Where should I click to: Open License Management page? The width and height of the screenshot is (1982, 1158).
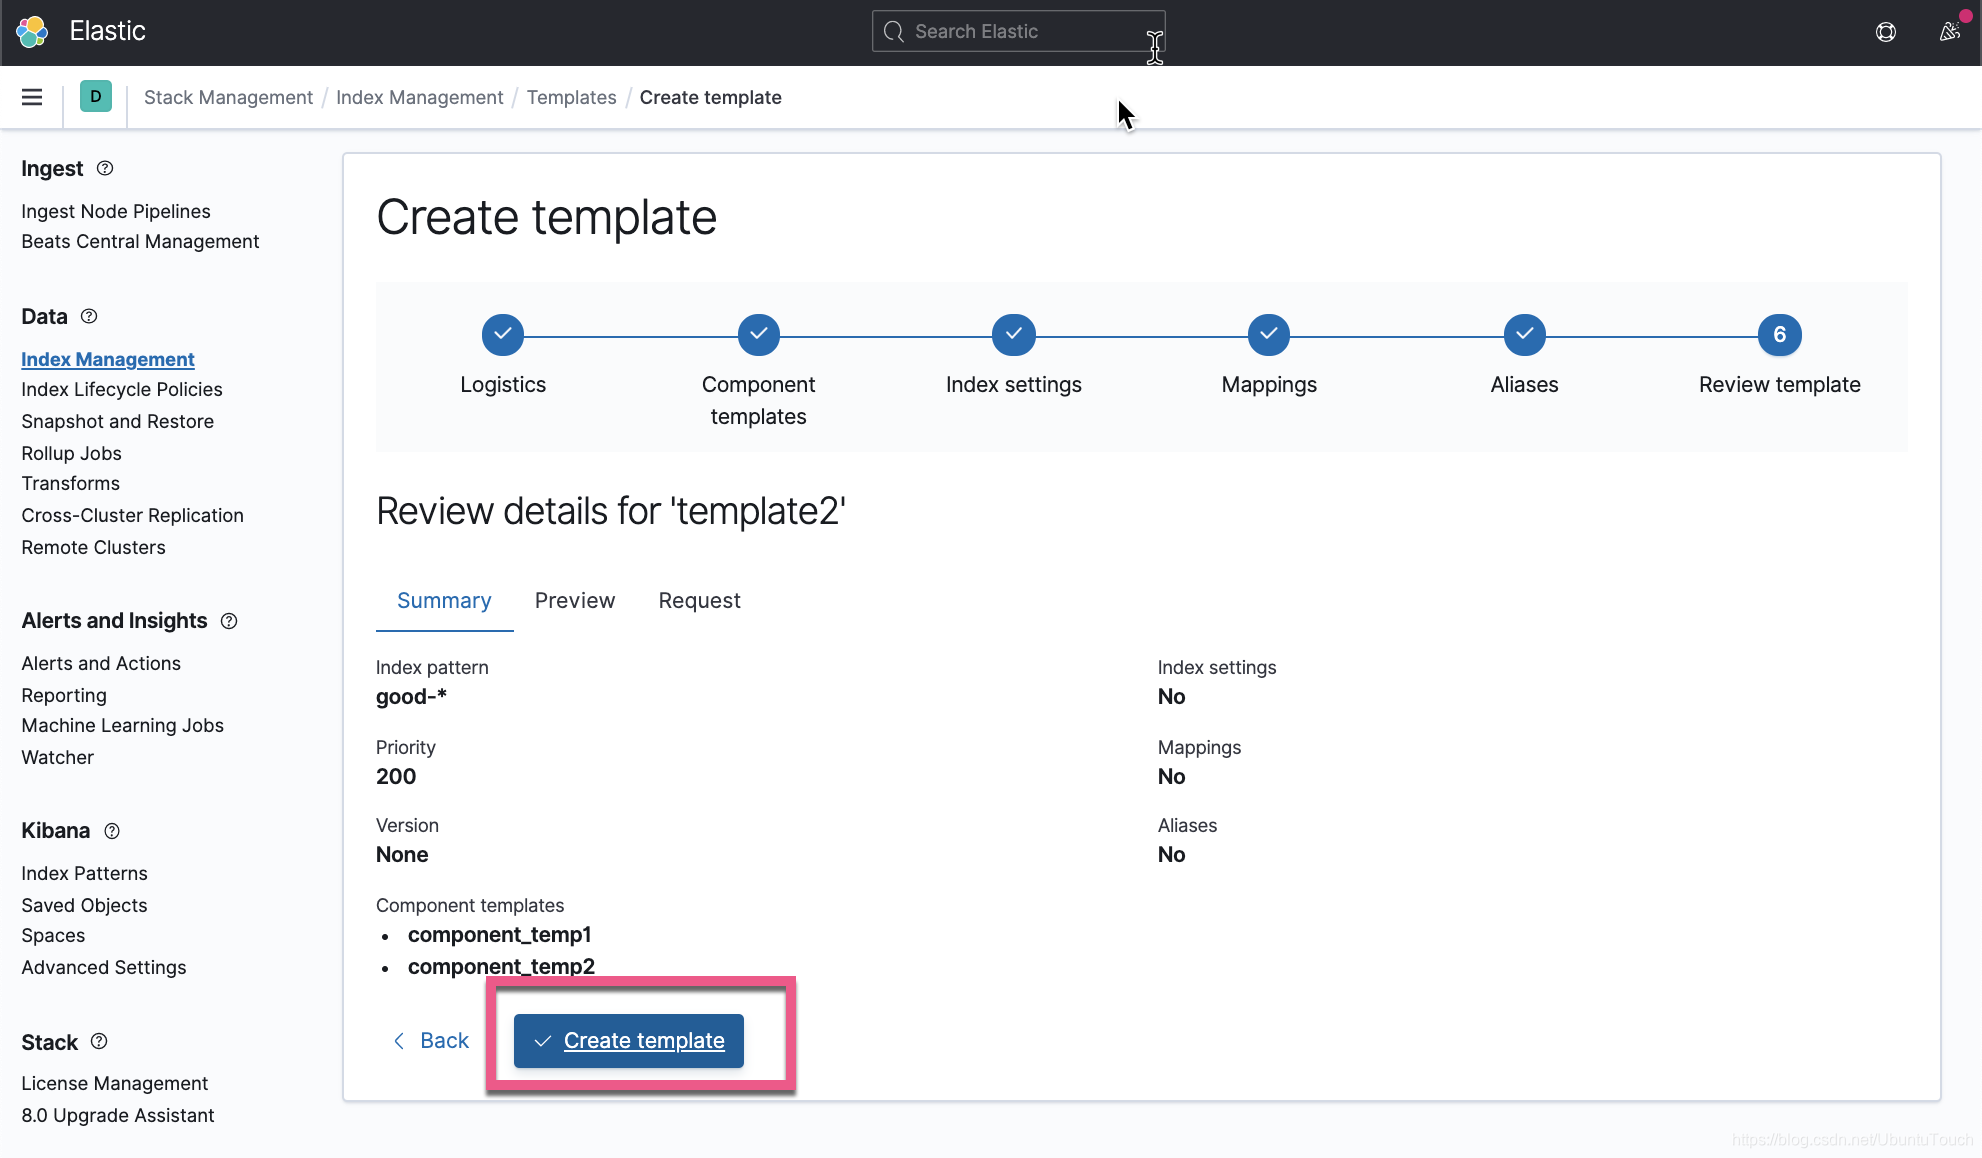pos(115,1083)
